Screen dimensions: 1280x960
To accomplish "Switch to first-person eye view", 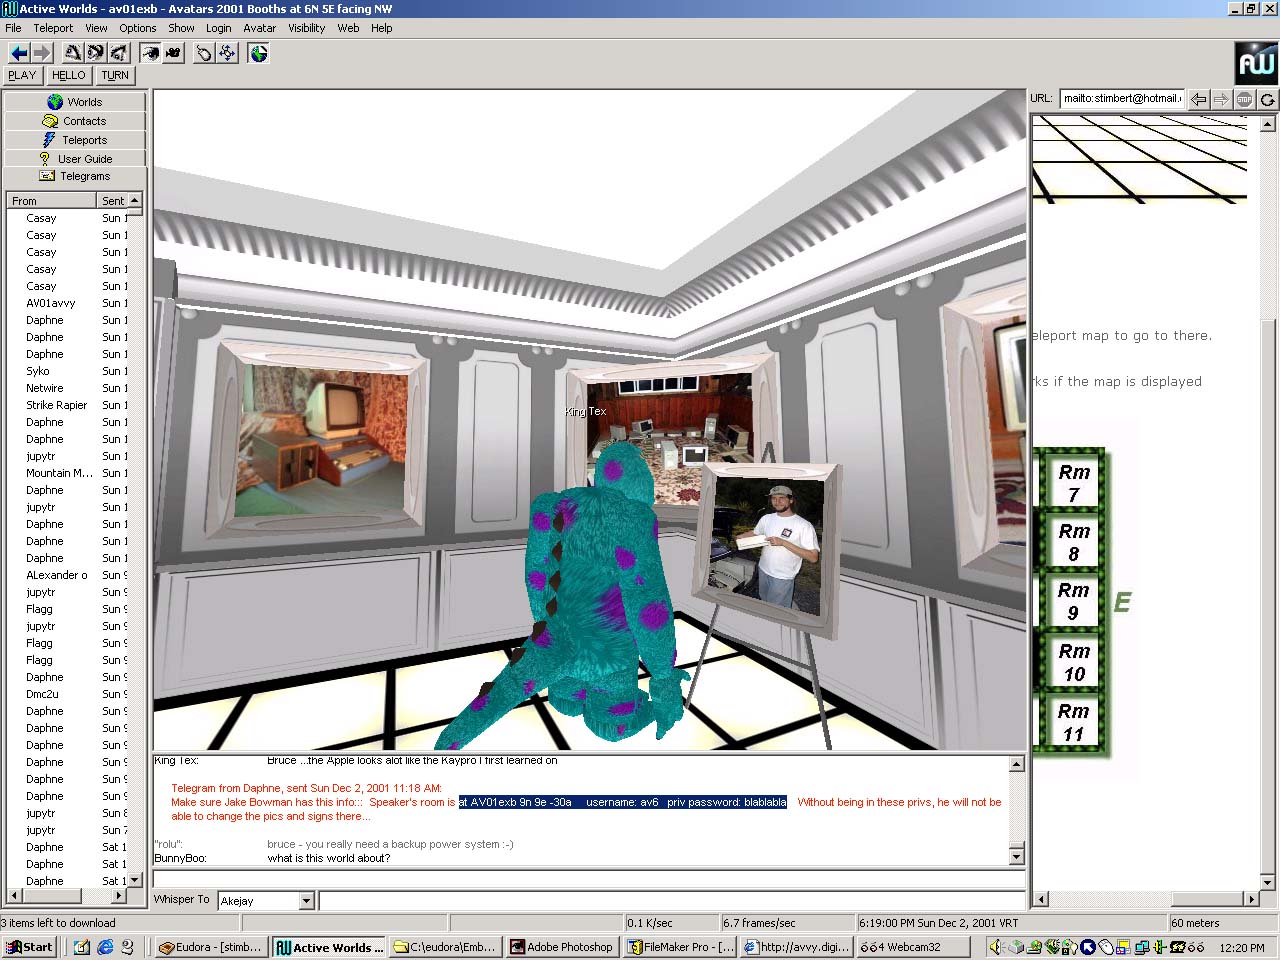I will (x=150, y=53).
